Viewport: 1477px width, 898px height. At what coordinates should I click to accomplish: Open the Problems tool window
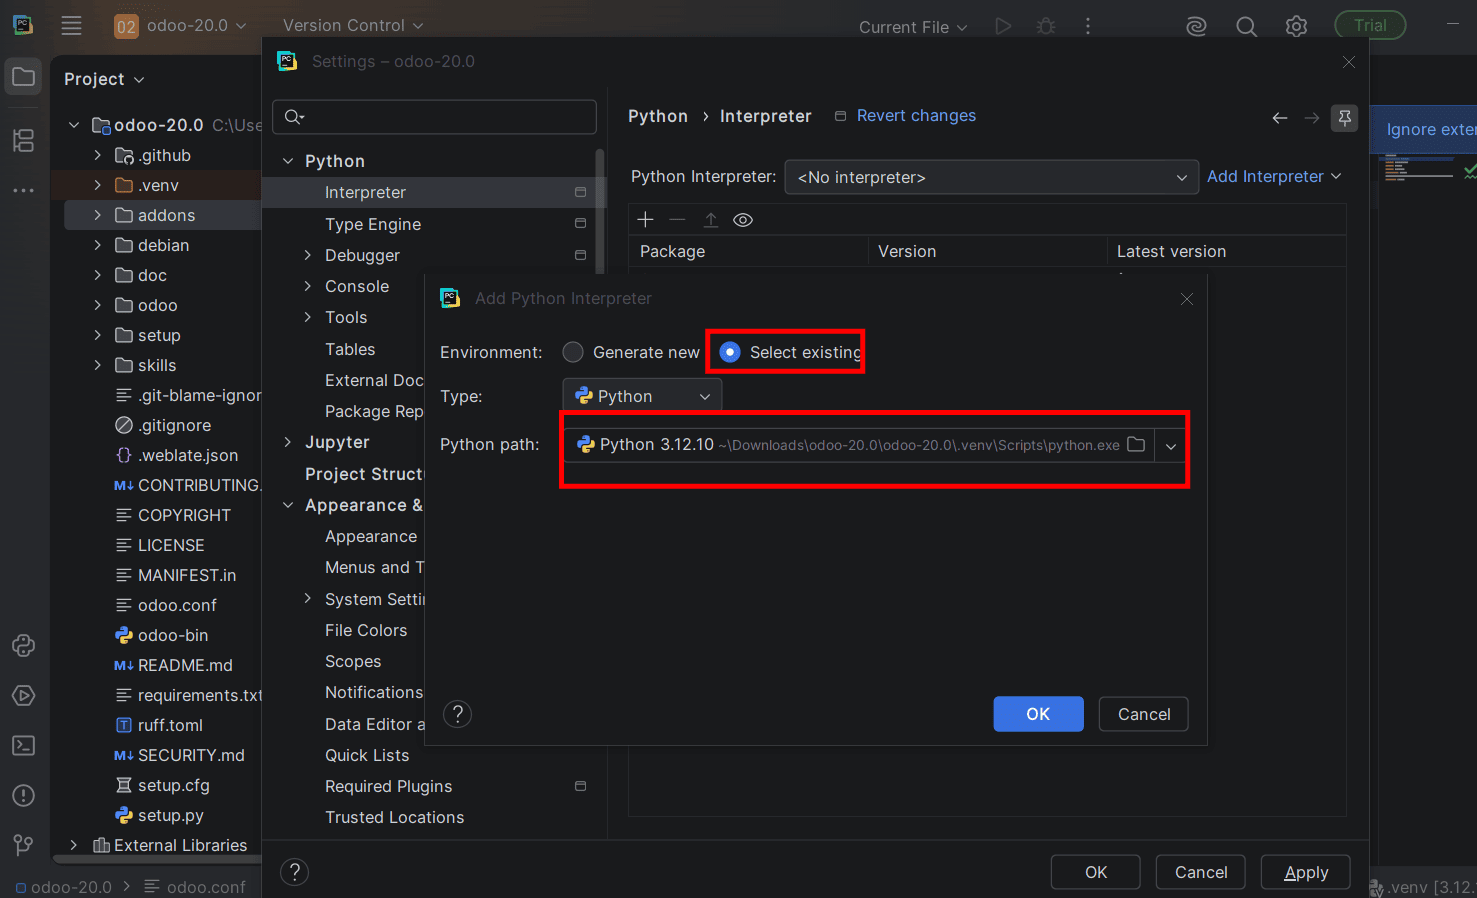coord(24,796)
